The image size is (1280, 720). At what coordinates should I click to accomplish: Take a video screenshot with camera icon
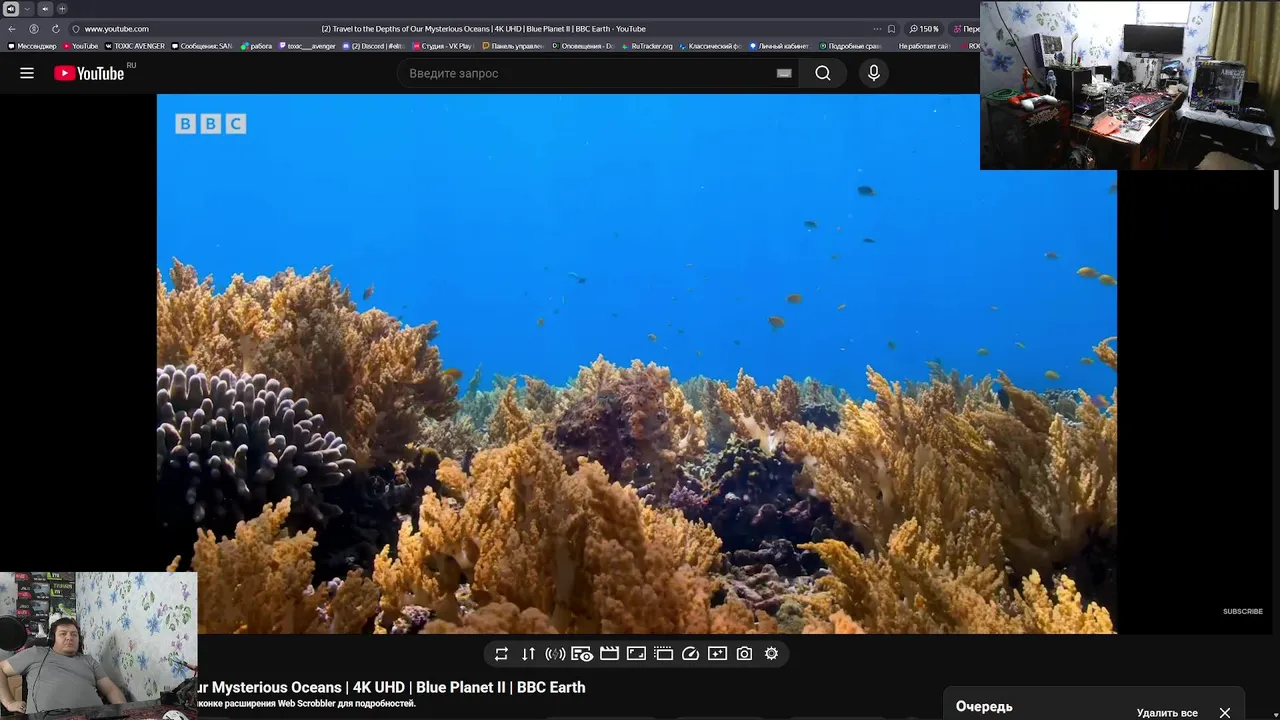point(744,654)
